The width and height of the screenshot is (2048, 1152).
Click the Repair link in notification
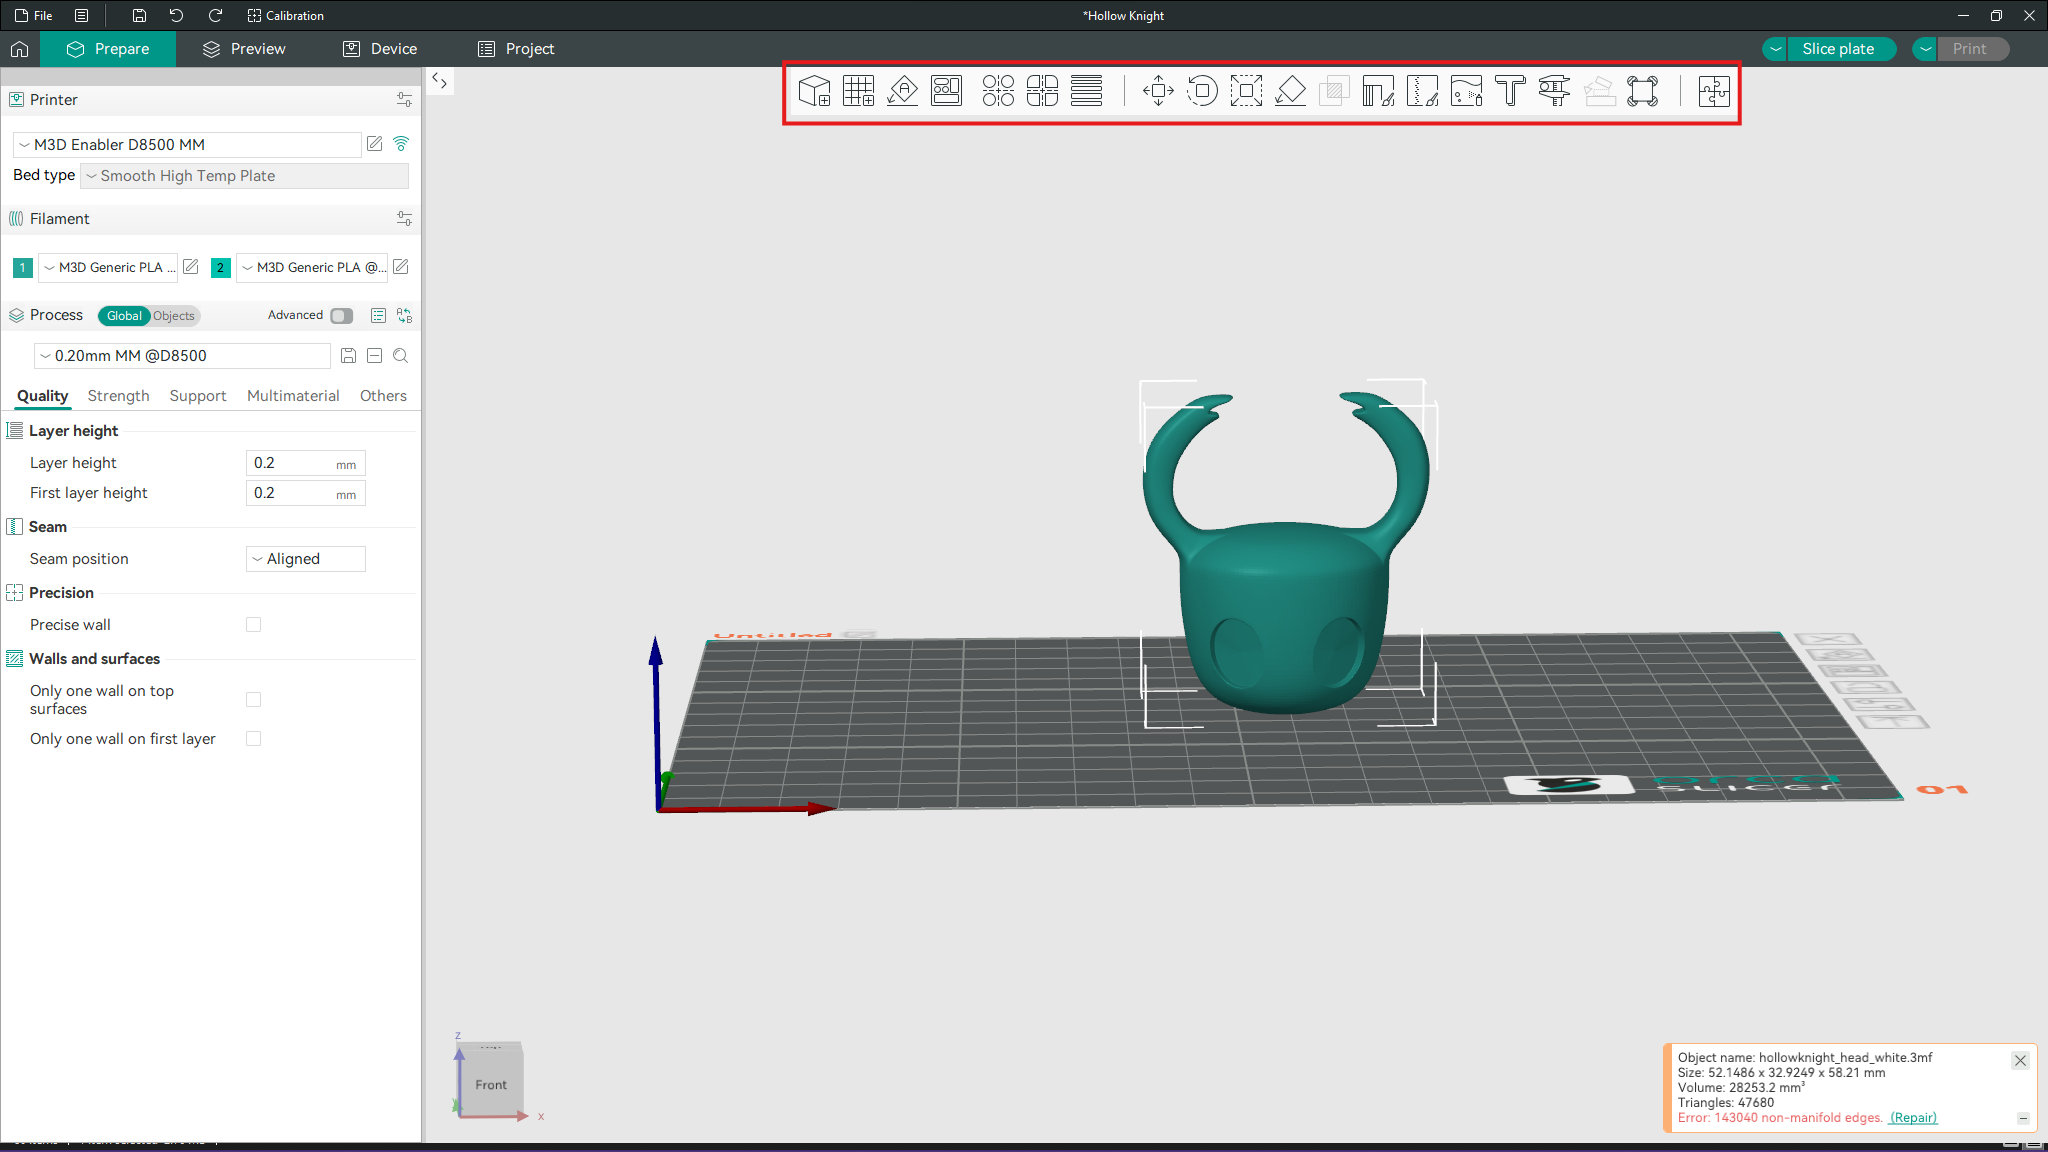[x=1912, y=1118]
